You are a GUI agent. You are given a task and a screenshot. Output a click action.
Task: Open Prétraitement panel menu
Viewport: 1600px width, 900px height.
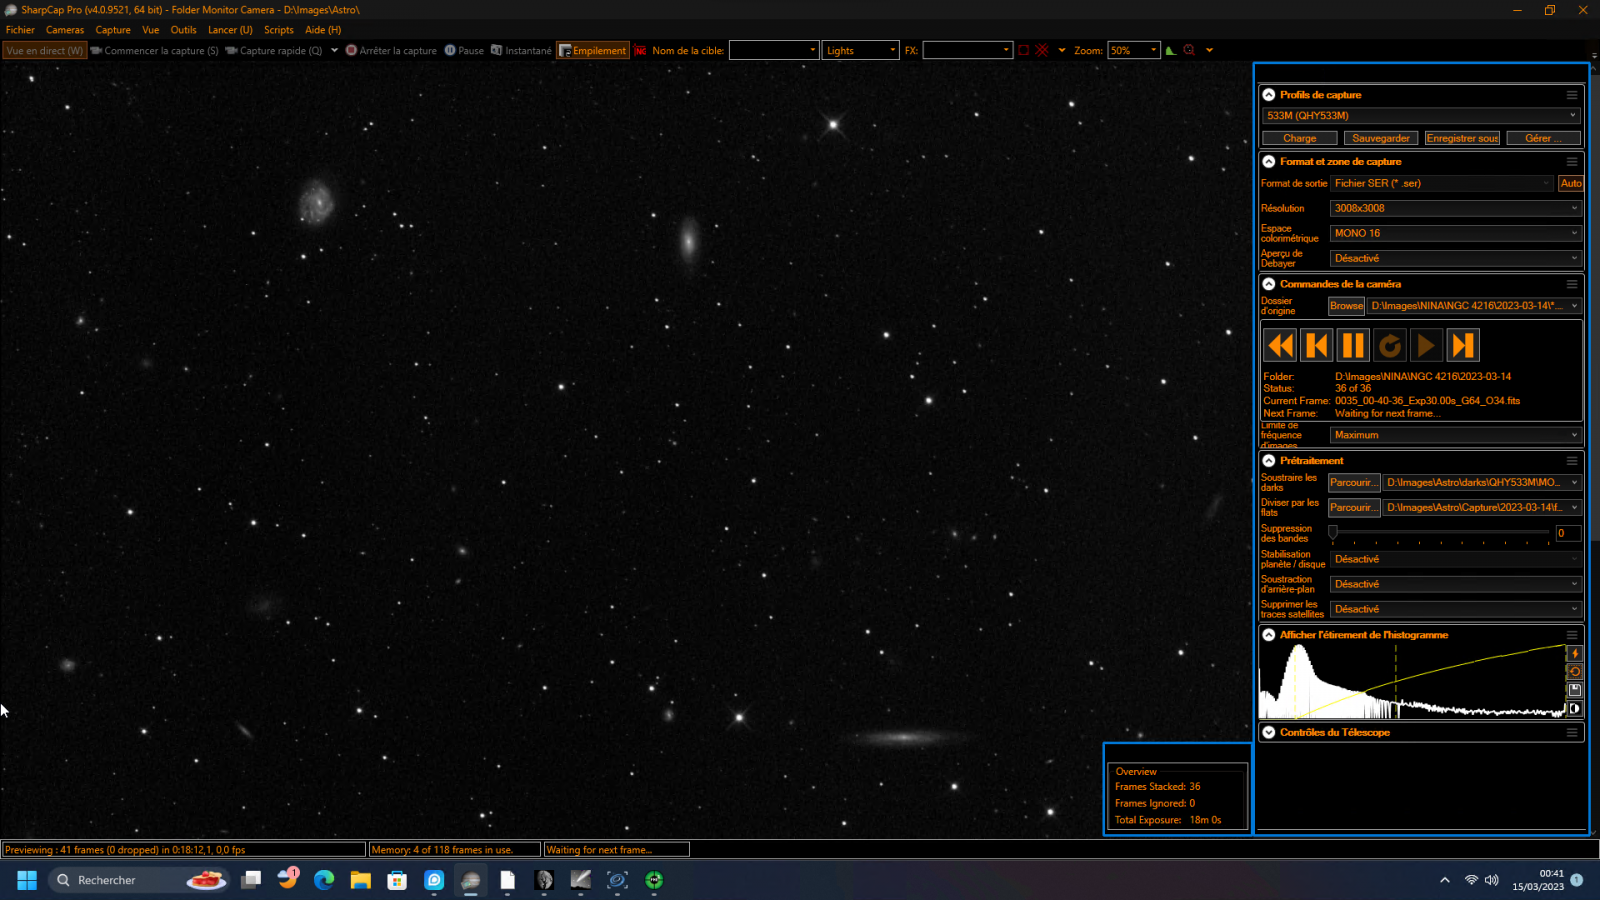(1572, 461)
